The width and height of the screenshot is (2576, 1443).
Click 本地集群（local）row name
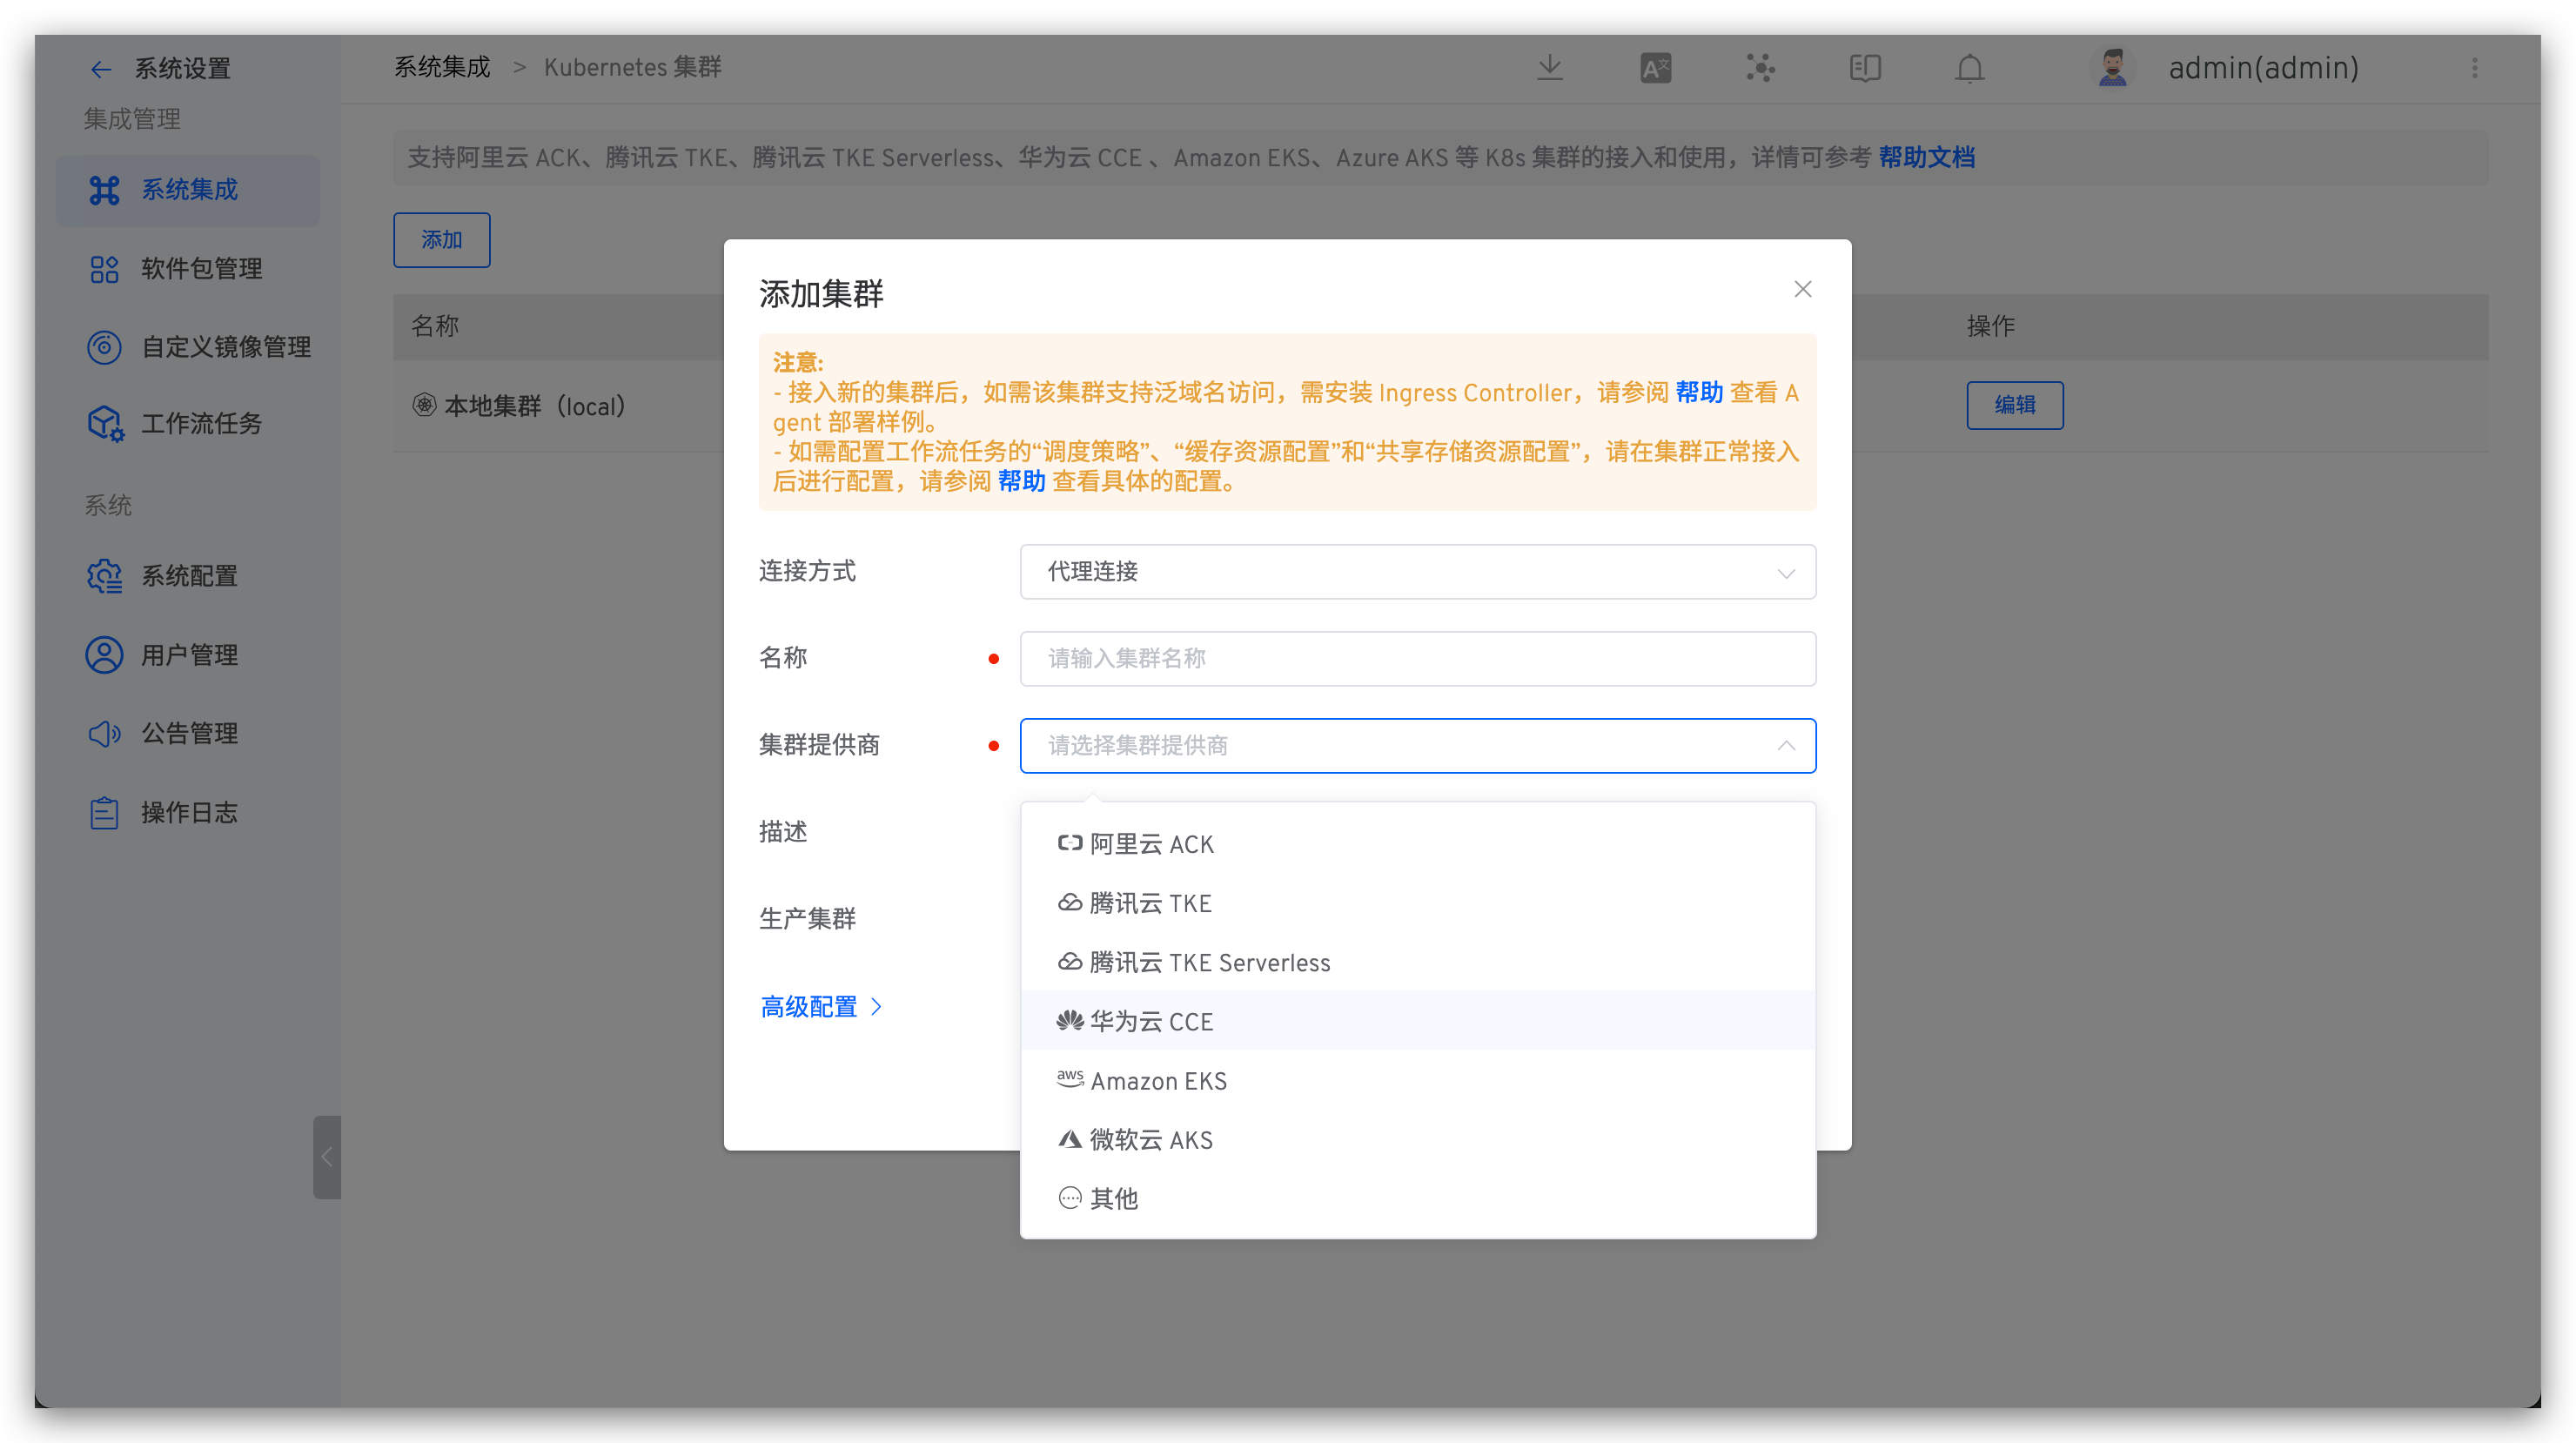(x=535, y=406)
